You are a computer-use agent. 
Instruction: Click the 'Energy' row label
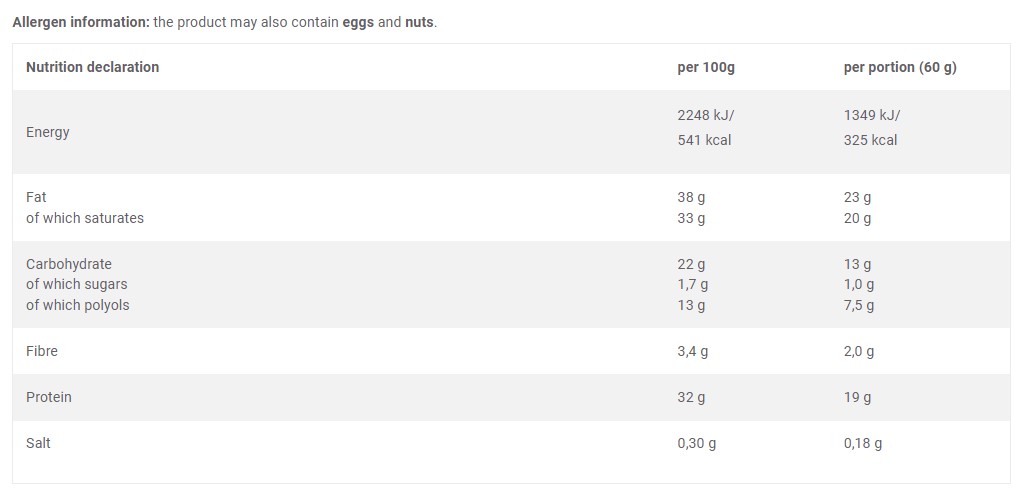(x=48, y=132)
